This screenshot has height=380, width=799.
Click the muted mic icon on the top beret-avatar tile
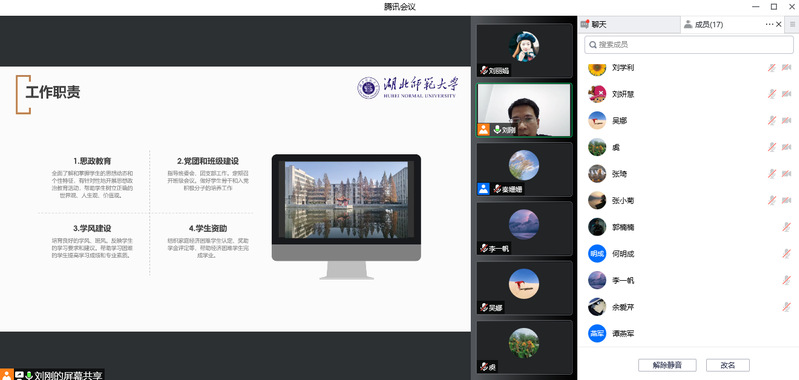click(x=484, y=71)
